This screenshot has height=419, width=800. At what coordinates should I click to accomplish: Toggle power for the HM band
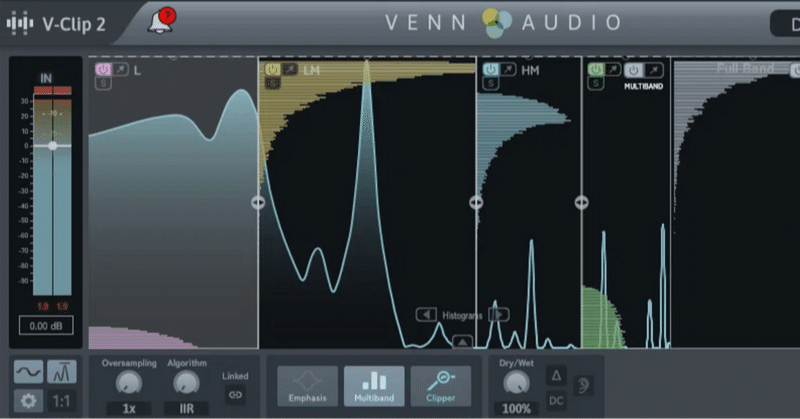click(491, 69)
